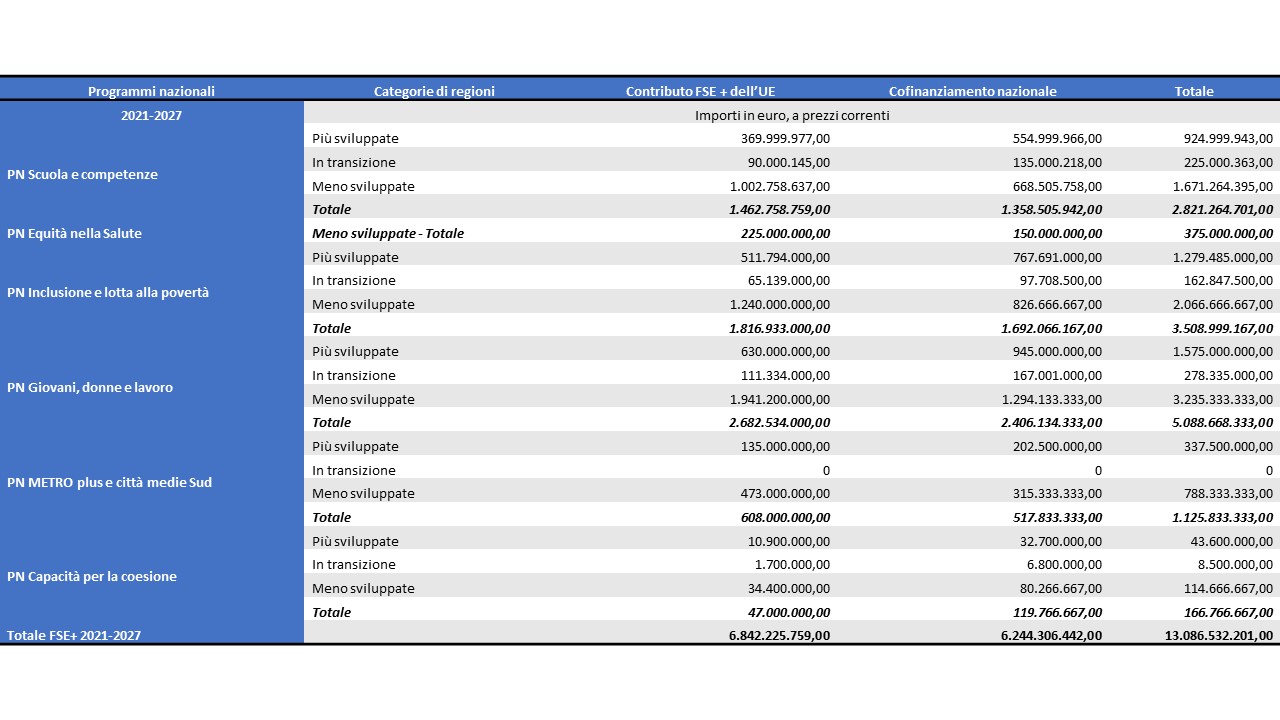Click the '2021-2027' cell below the header
The image size is (1280, 720).
pyautogui.click(x=151, y=115)
